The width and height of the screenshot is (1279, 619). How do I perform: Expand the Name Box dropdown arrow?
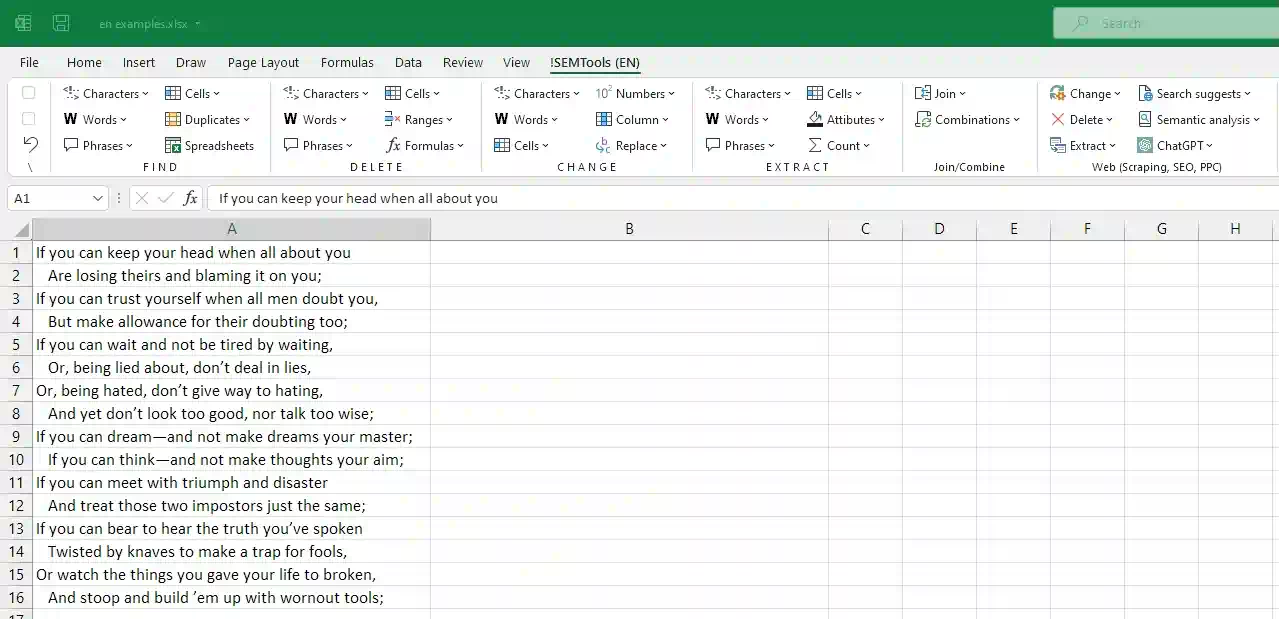pos(98,198)
